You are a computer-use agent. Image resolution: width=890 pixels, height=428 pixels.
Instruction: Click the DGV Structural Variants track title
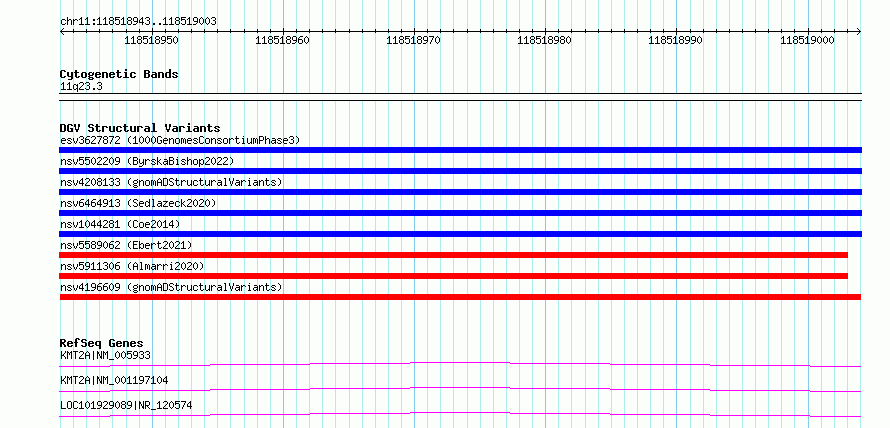click(140, 128)
